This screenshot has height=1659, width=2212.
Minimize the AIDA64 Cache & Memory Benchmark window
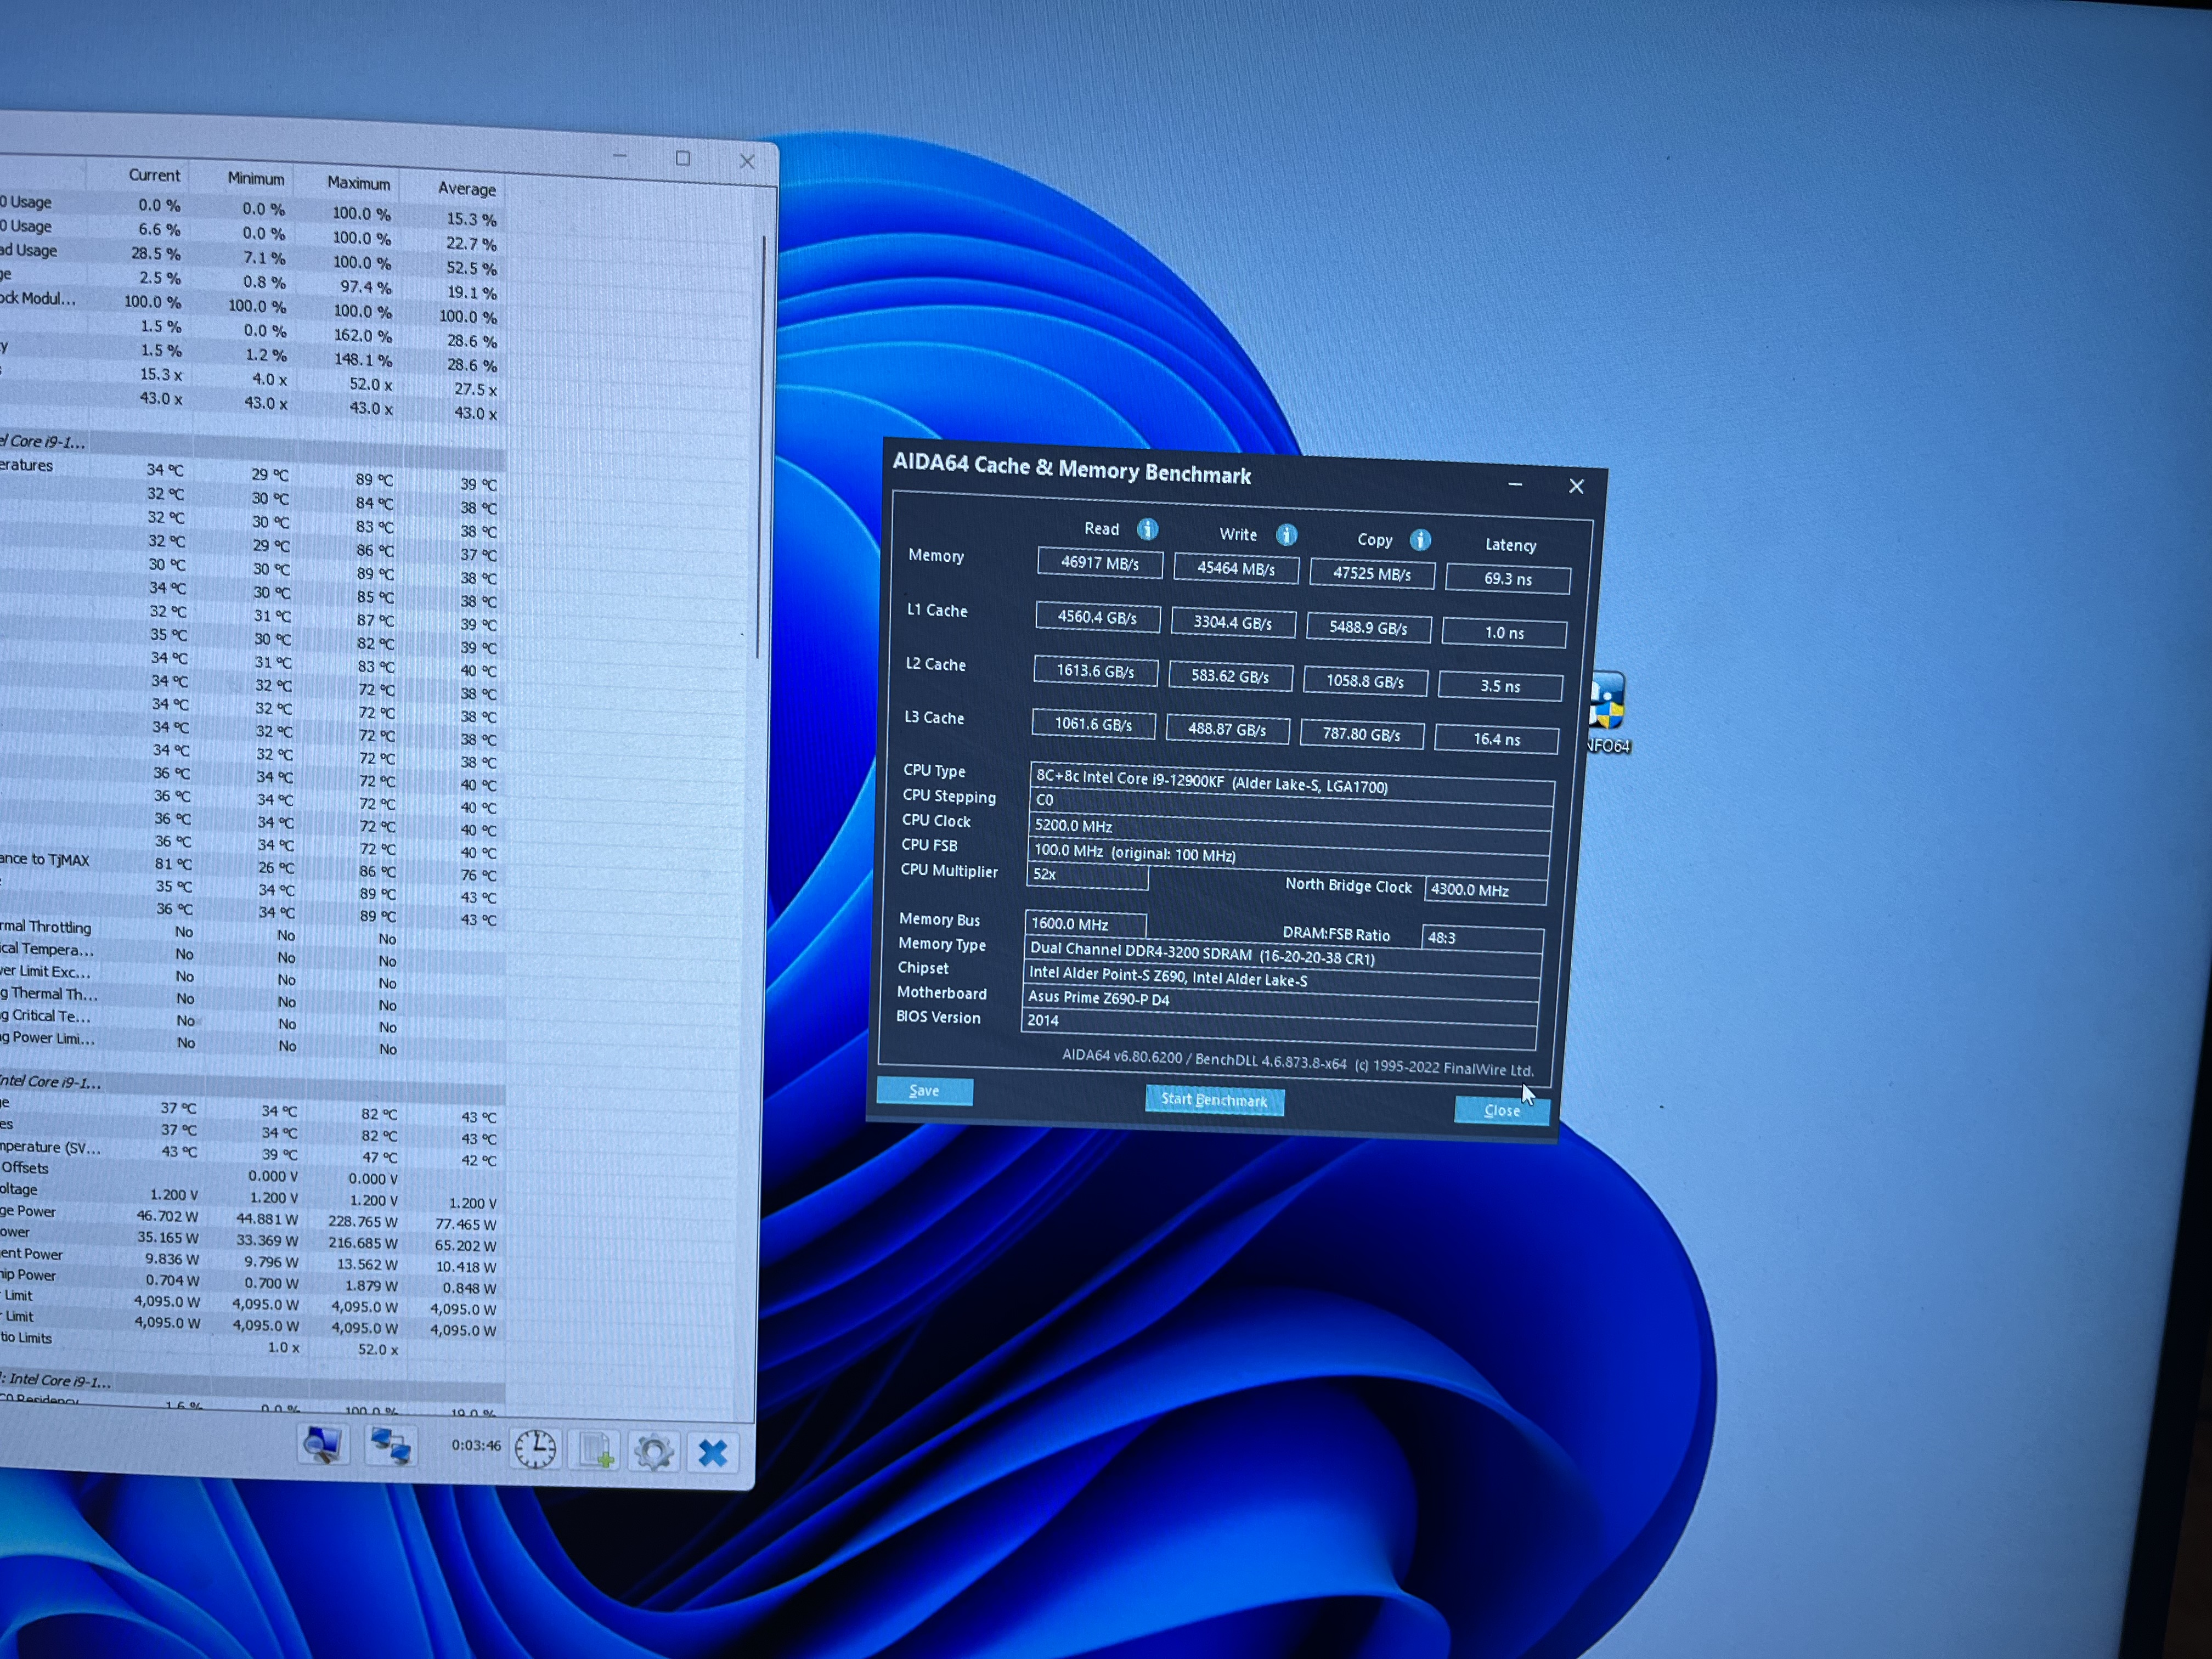1515,484
